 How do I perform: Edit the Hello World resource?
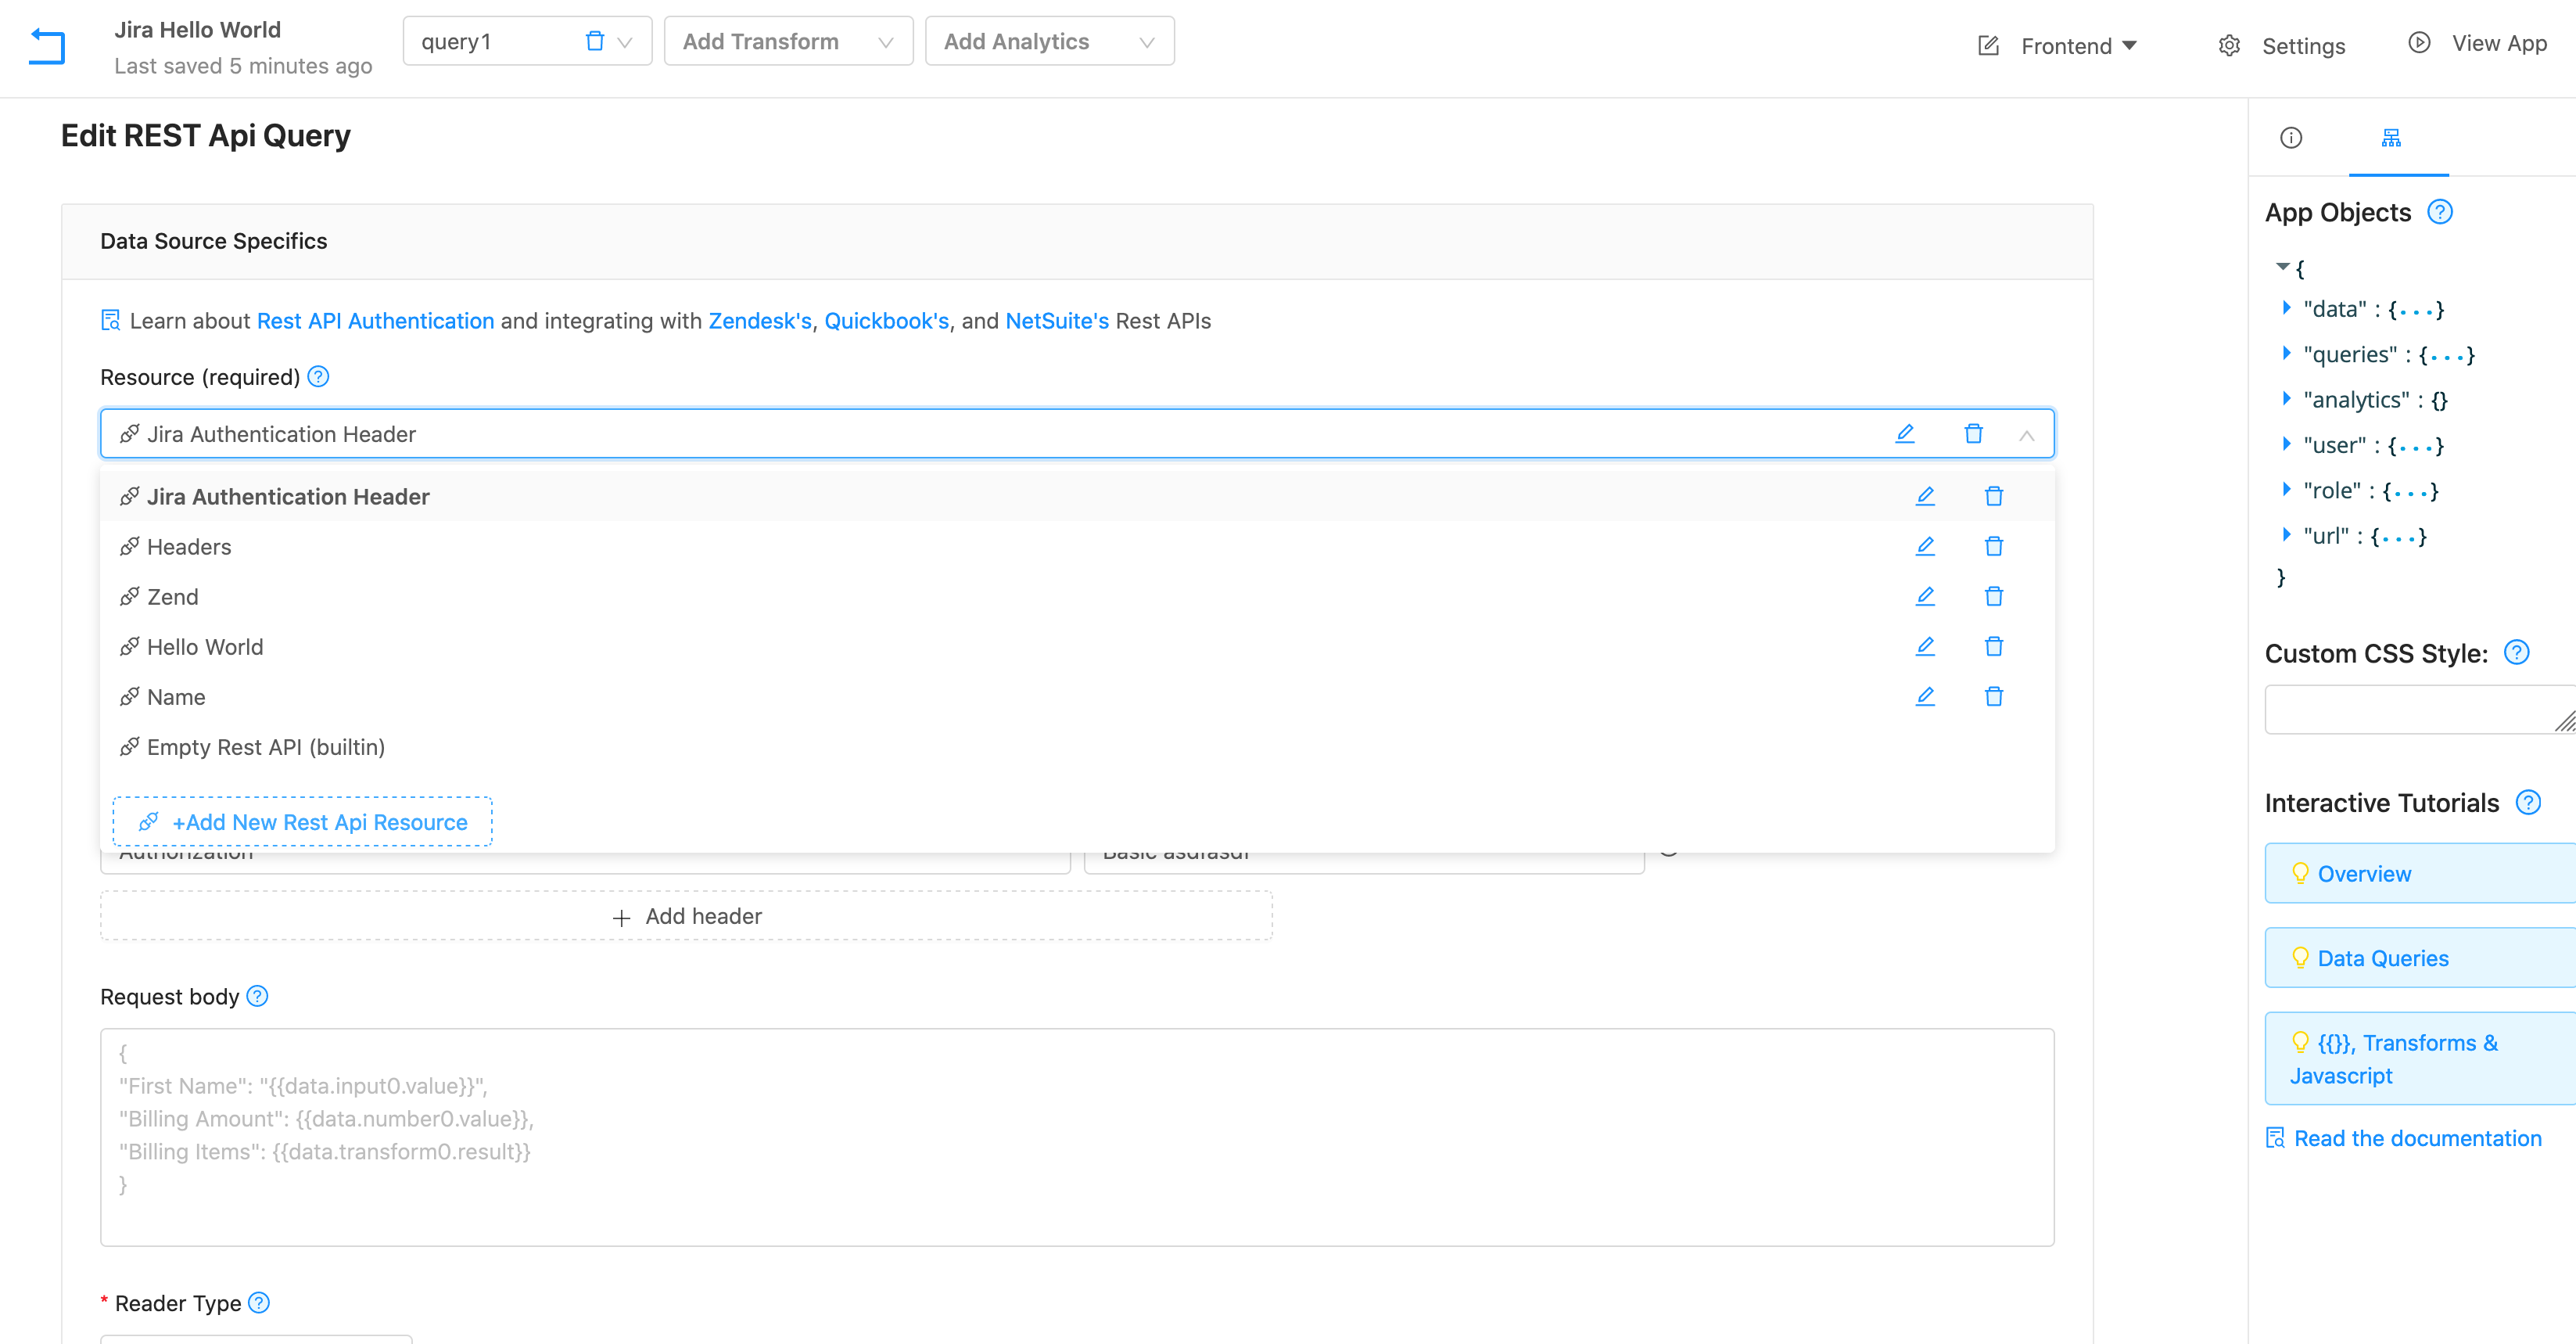(1925, 646)
